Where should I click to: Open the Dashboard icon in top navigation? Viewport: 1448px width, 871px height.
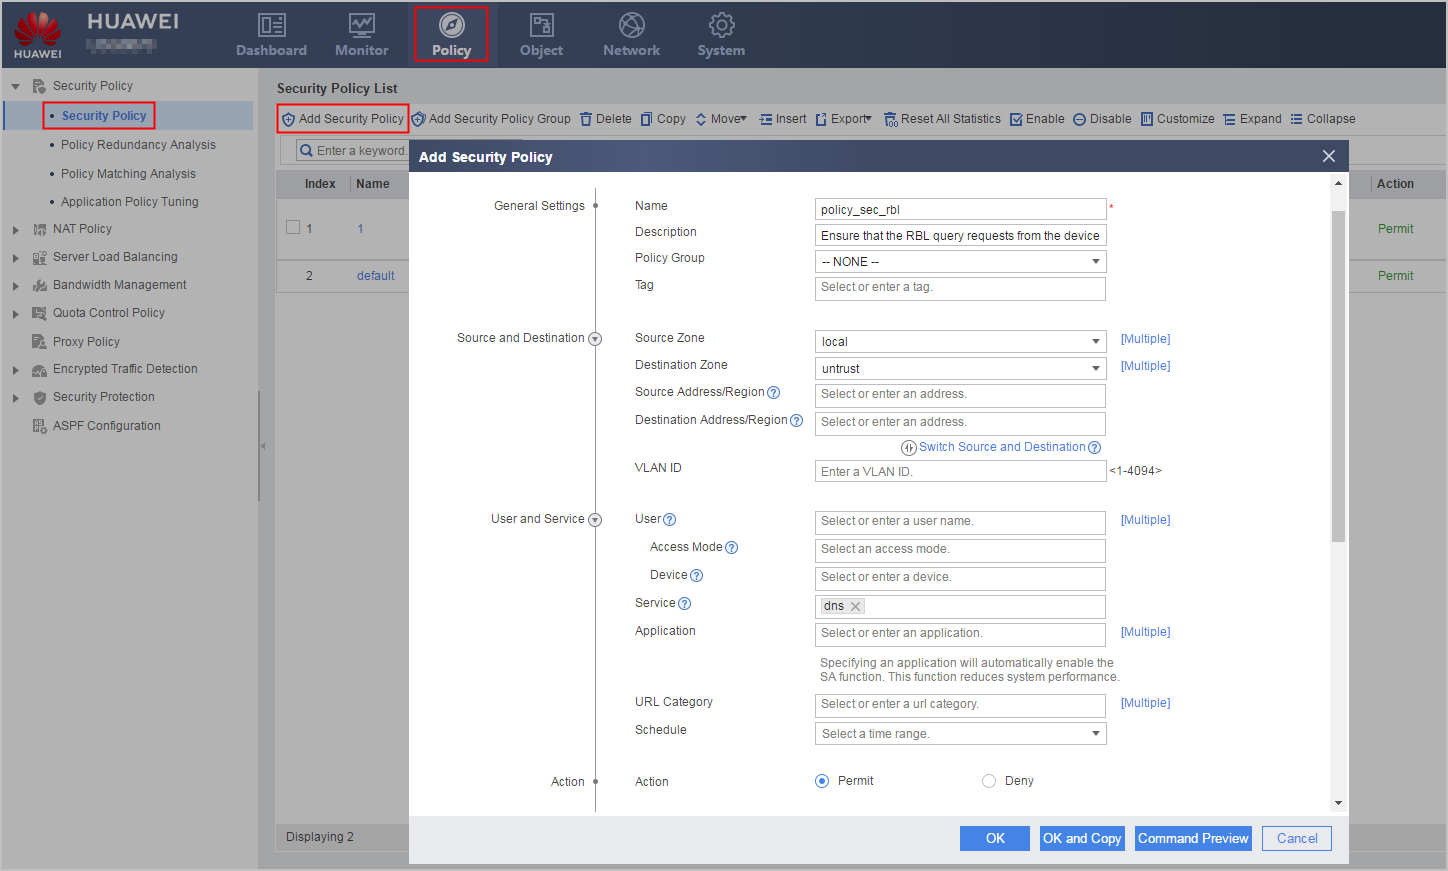(x=272, y=25)
